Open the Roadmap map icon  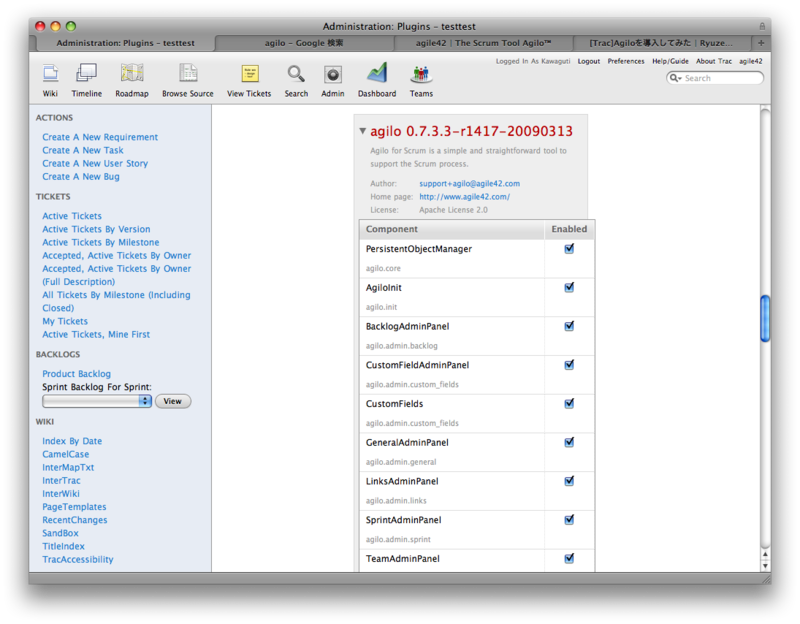coord(132,73)
